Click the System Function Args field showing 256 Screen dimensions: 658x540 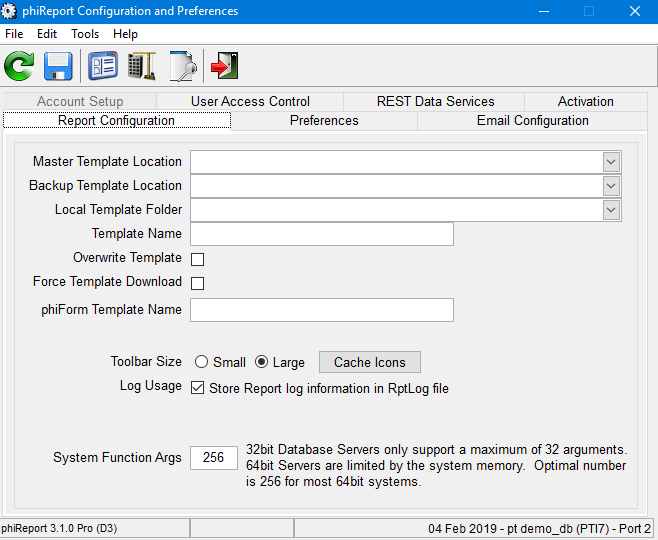214,458
